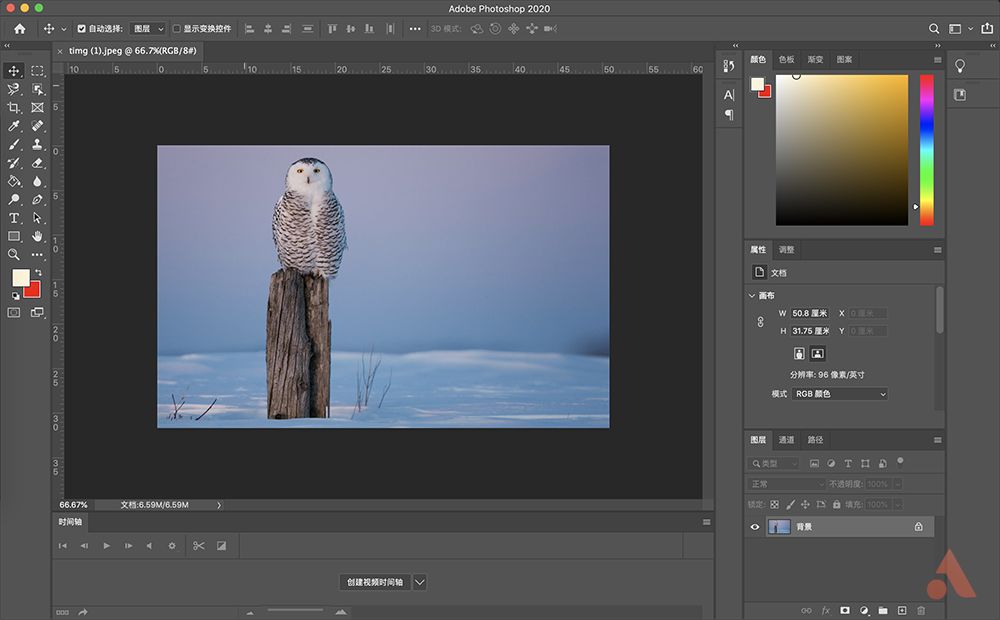Open the 图层 auto-select dropdown
Screen dimensions: 1000x620
(147, 29)
